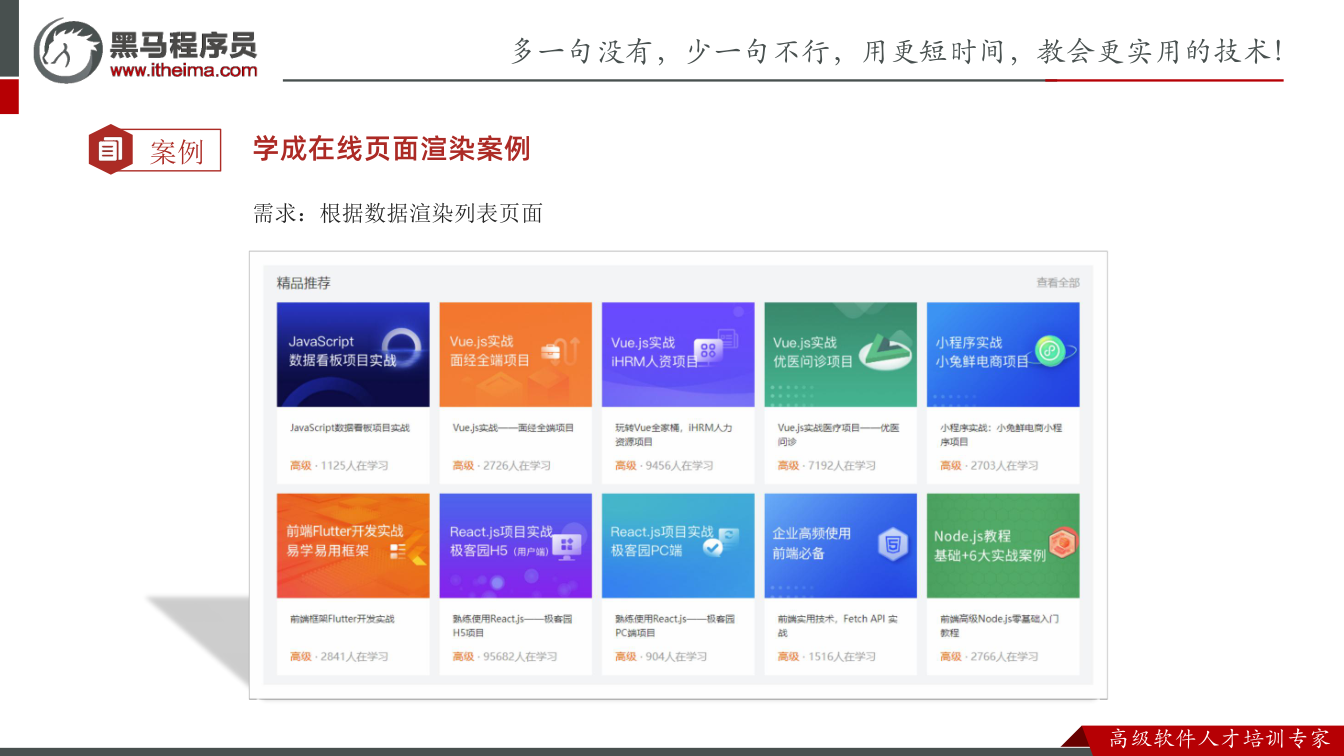This screenshot has width=1344, height=756.
Task: Click the 2766人在学习 text
Action: pyautogui.click(x=1005, y=657)
